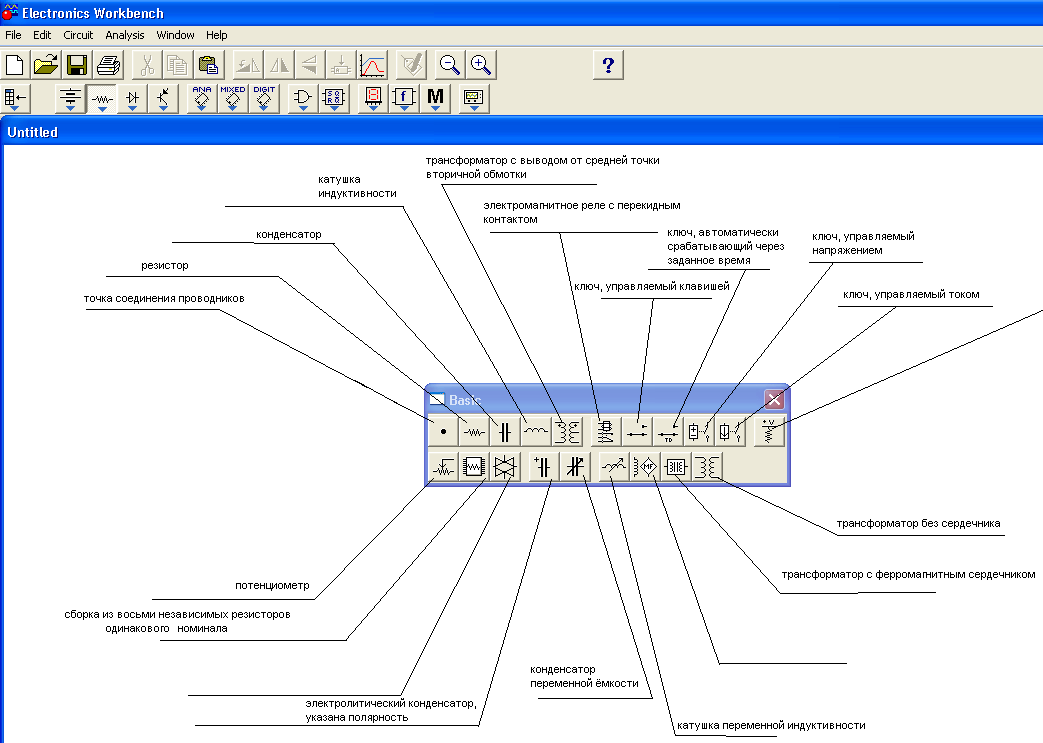Select the current-controlled switch
This screenshot has width=1043, height=743.
730,432
